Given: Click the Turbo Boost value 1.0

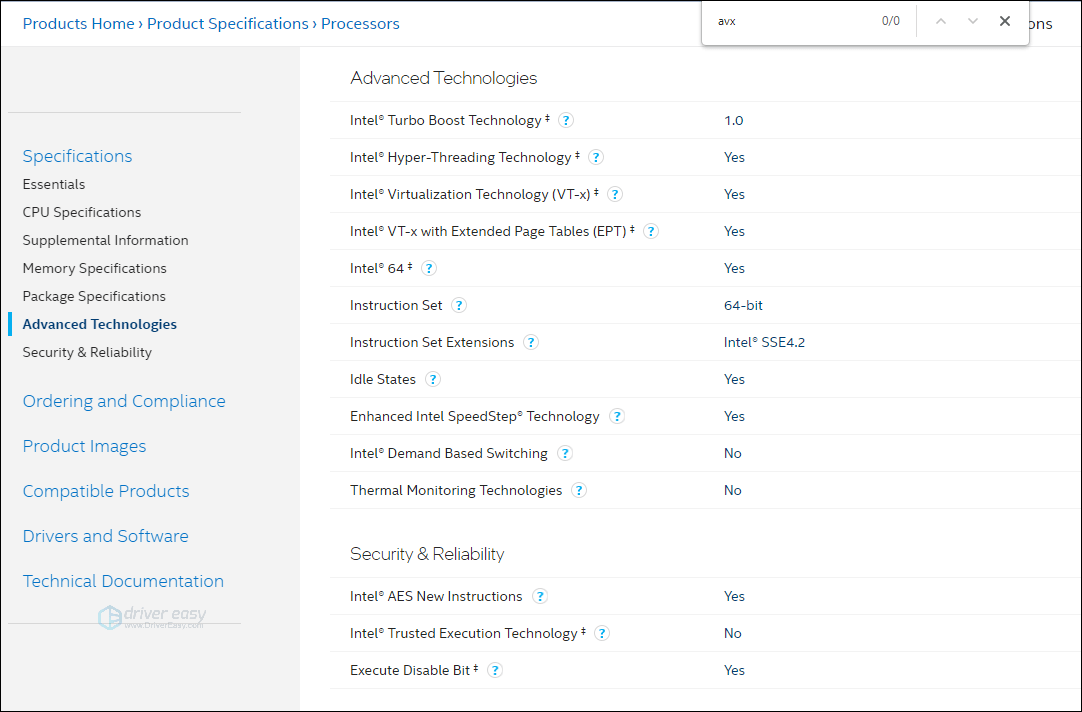Looking at the screenshot, I should (x=734, y=120).
